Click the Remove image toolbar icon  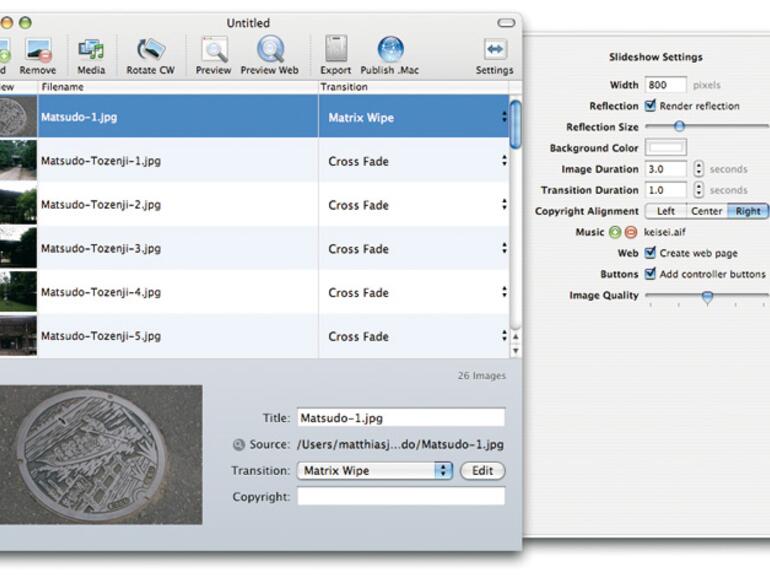[x=38, y=50]
